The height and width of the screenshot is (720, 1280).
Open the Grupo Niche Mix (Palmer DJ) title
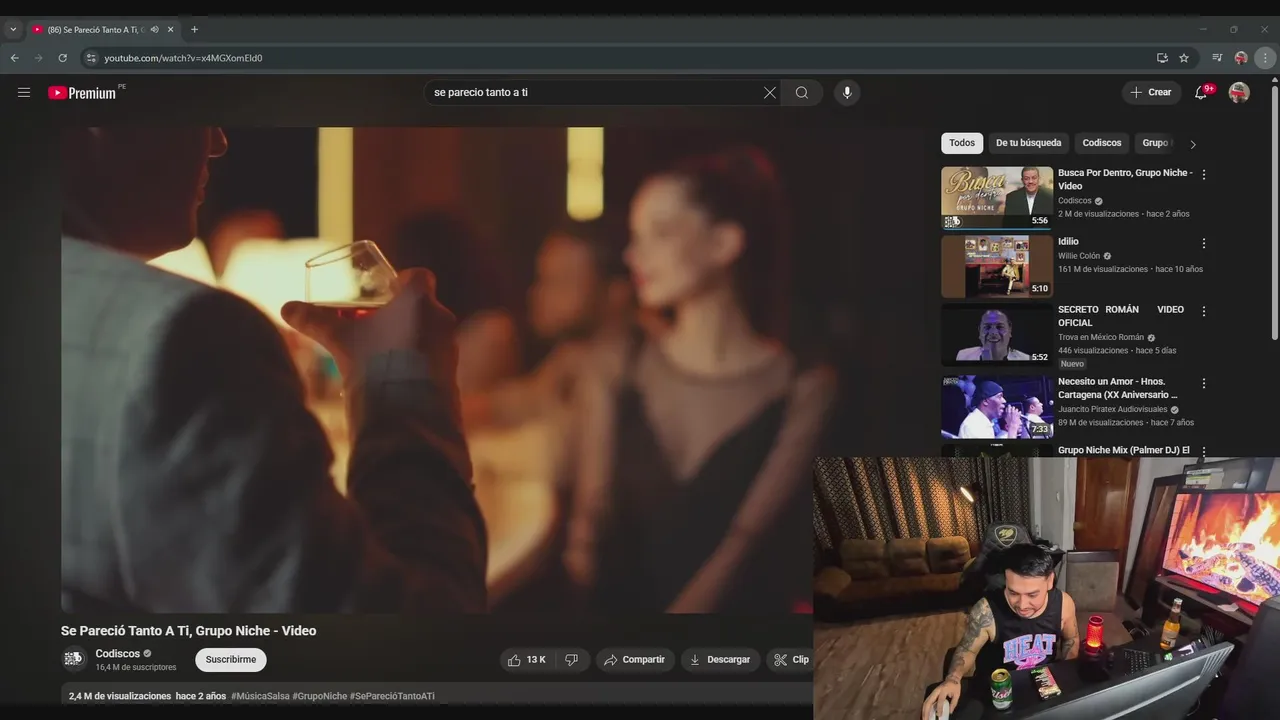point(1124,451)
